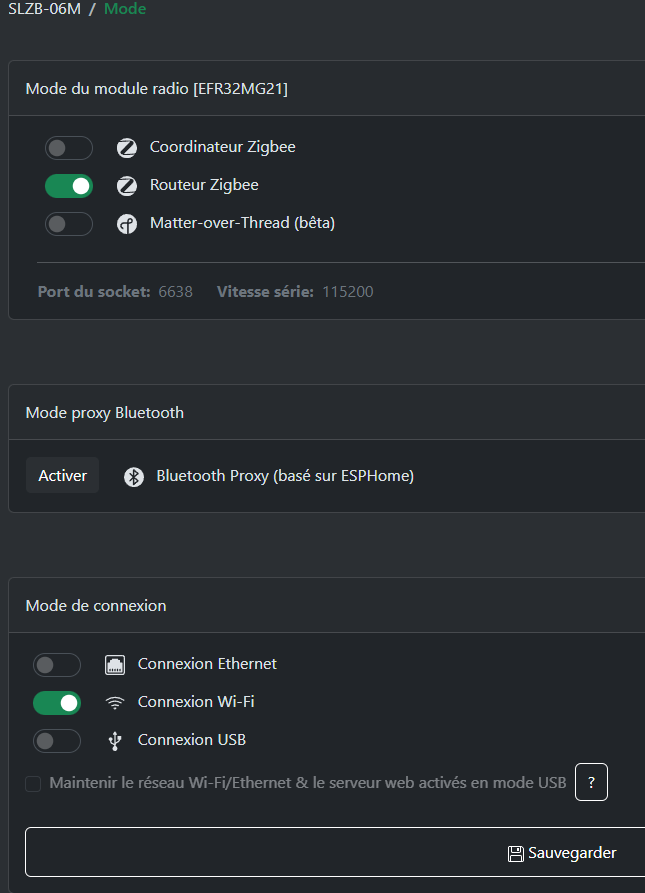645x893 pixels.
Task: Select the Mode breadcrumb item
Action: 125,9
